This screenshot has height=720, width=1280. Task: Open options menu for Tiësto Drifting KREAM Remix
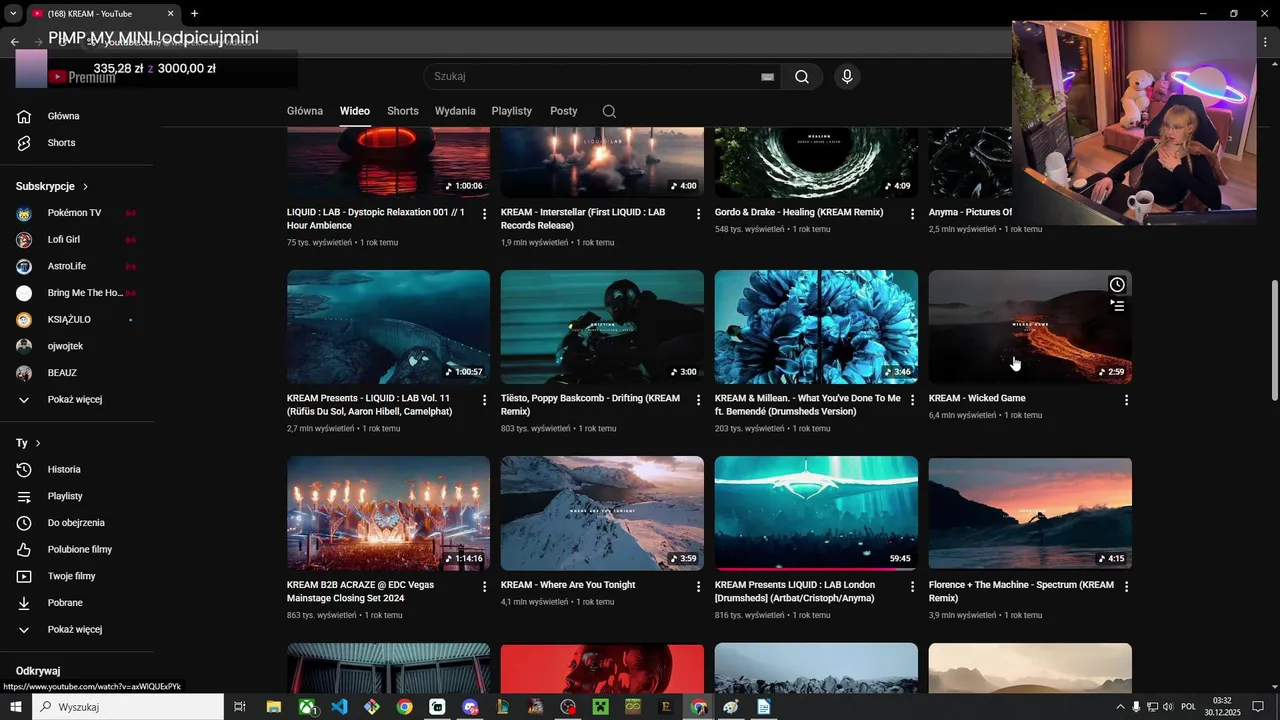coord(698,400)
